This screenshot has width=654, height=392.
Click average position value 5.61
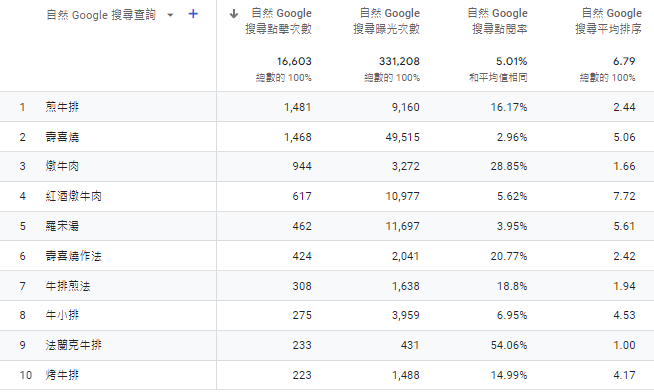(x=624, y=226)
